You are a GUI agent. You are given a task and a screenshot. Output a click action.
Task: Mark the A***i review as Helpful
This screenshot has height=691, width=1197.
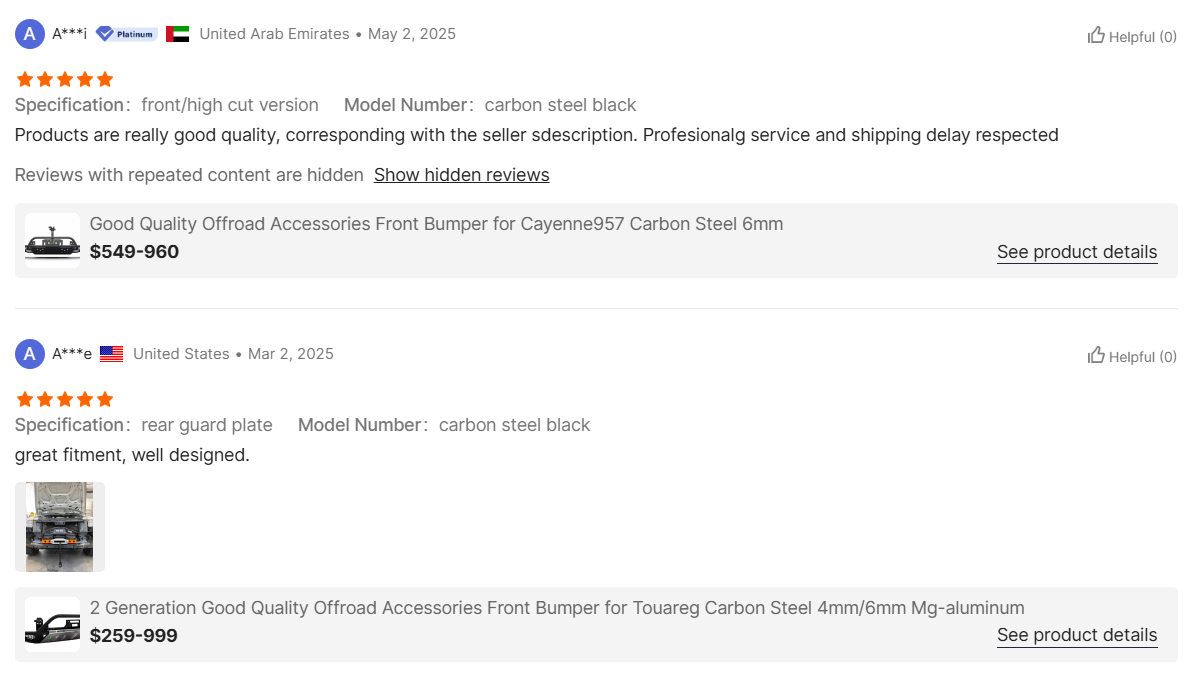pos(1132,36)
